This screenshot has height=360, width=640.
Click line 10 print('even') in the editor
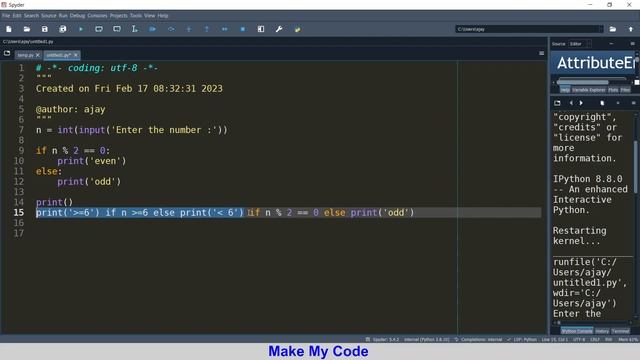92,161
